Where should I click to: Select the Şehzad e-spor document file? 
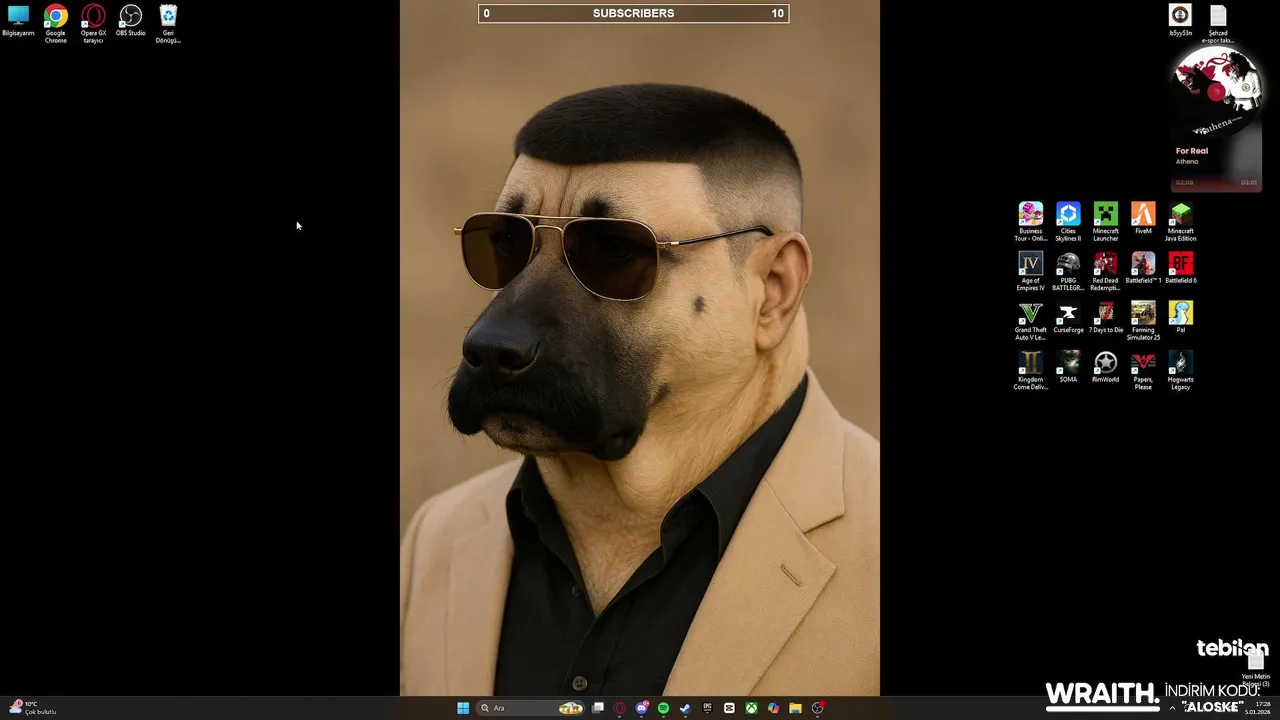(x=1218, y=24)
